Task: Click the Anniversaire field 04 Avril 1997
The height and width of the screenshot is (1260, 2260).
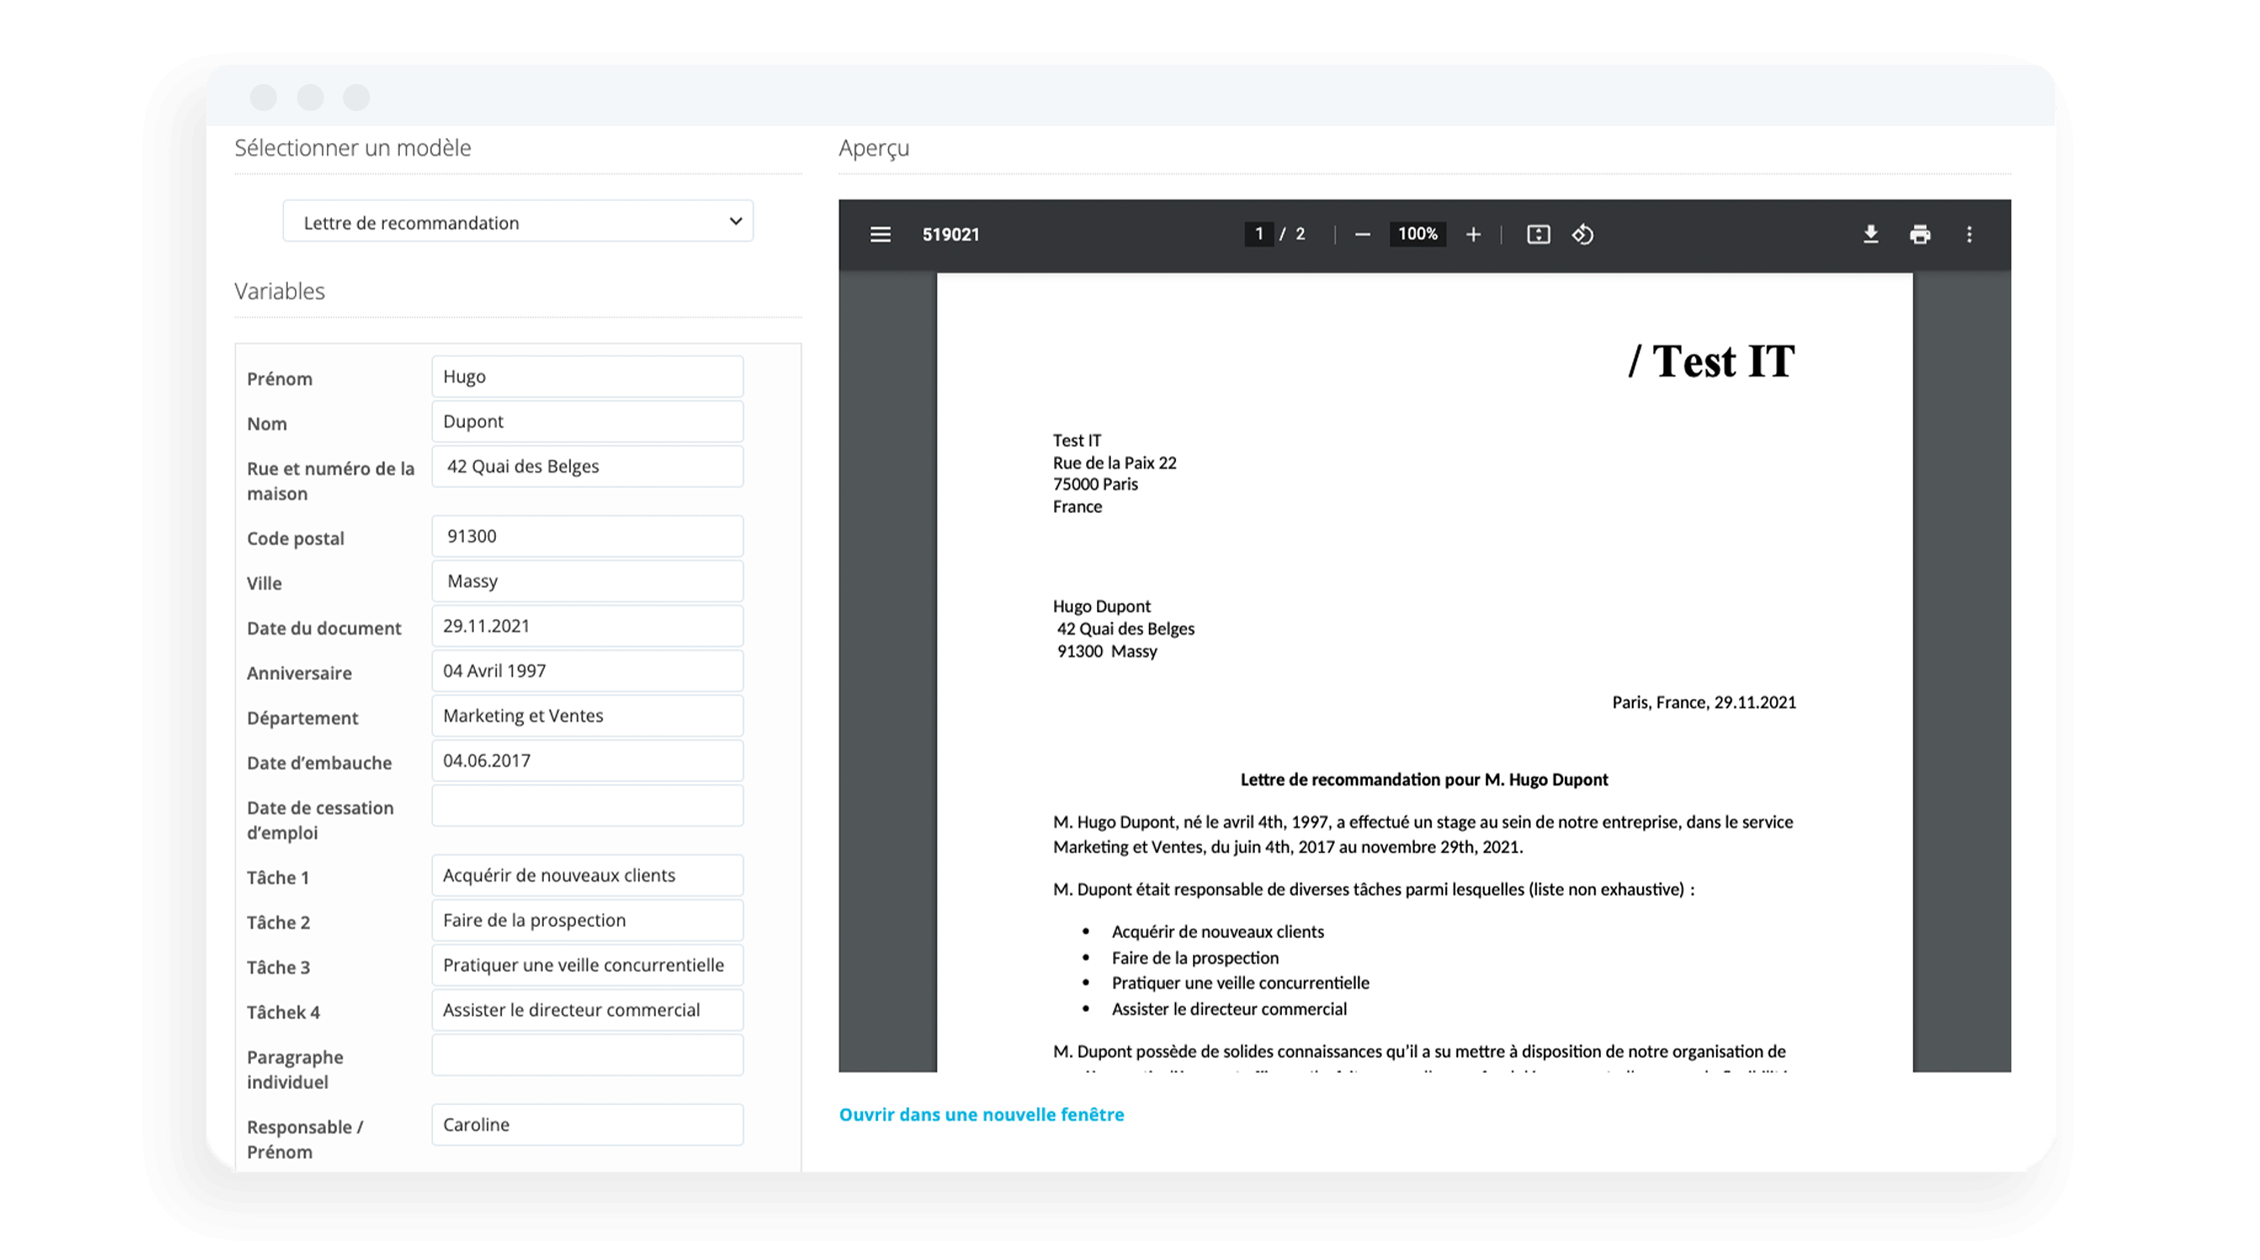Action: click(x=587, y=671)
